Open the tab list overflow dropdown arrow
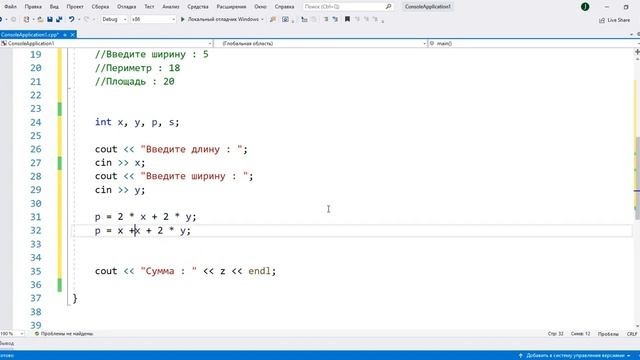 point(632,35)
